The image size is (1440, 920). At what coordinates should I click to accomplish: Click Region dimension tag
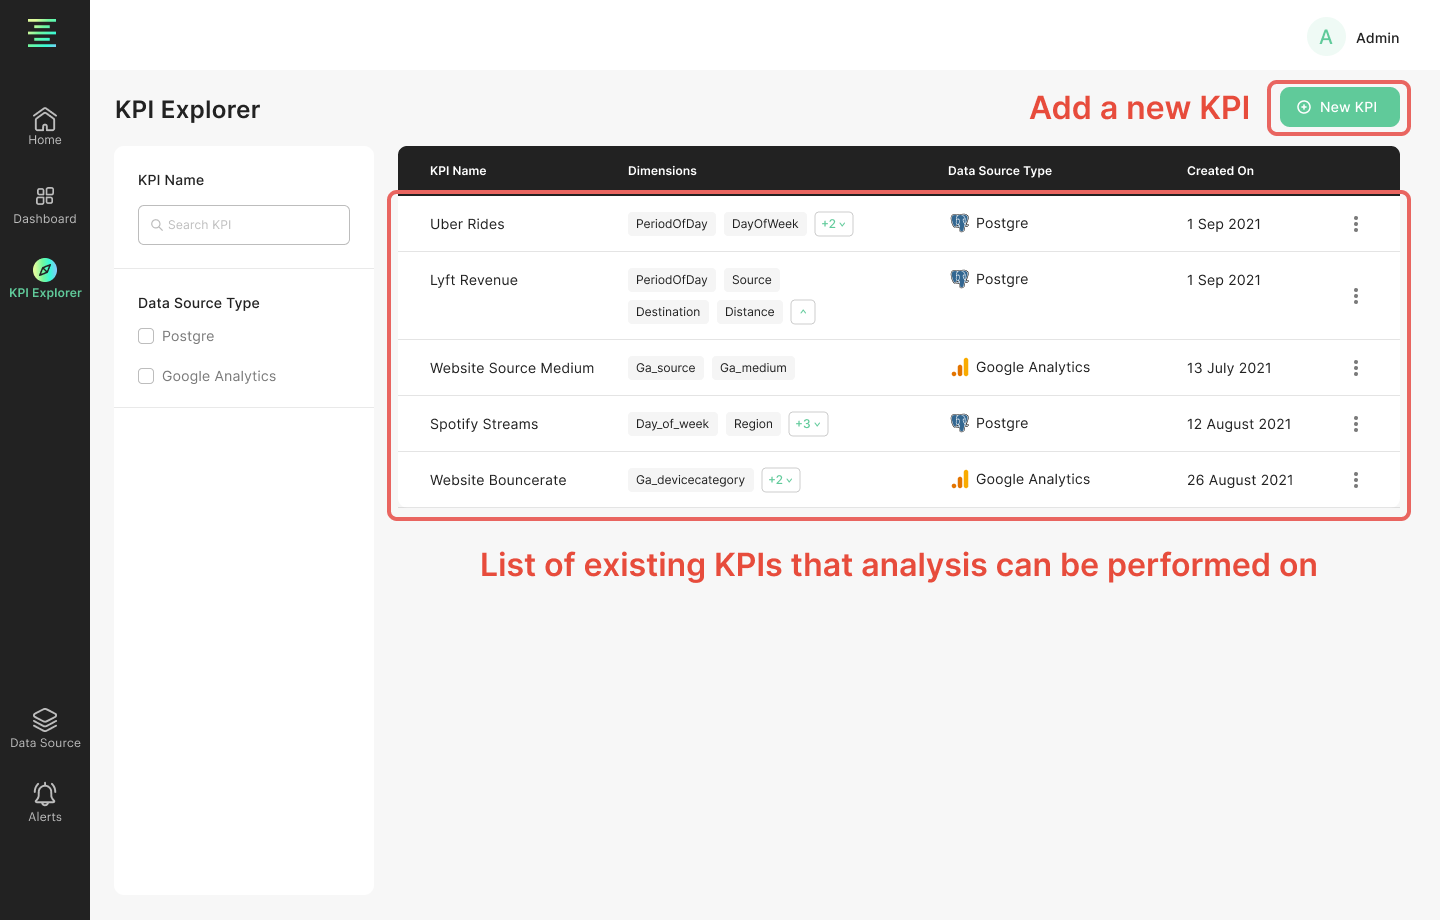click(x=753, y=424)
